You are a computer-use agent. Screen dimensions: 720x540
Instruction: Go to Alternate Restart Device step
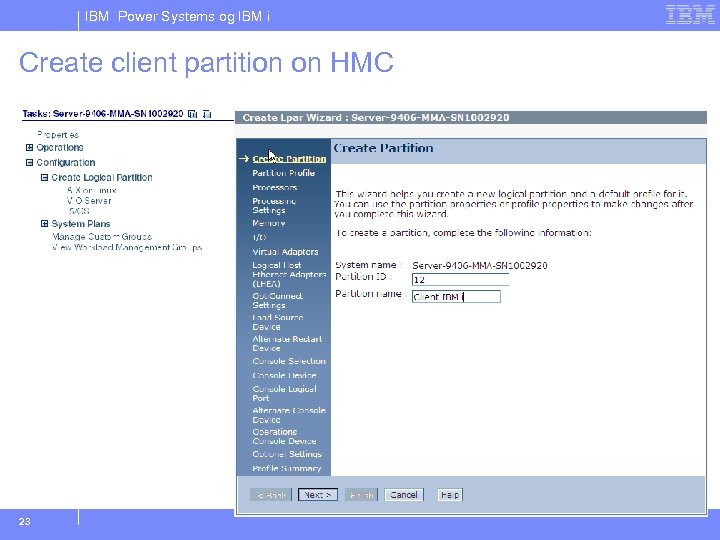[287, 343]
